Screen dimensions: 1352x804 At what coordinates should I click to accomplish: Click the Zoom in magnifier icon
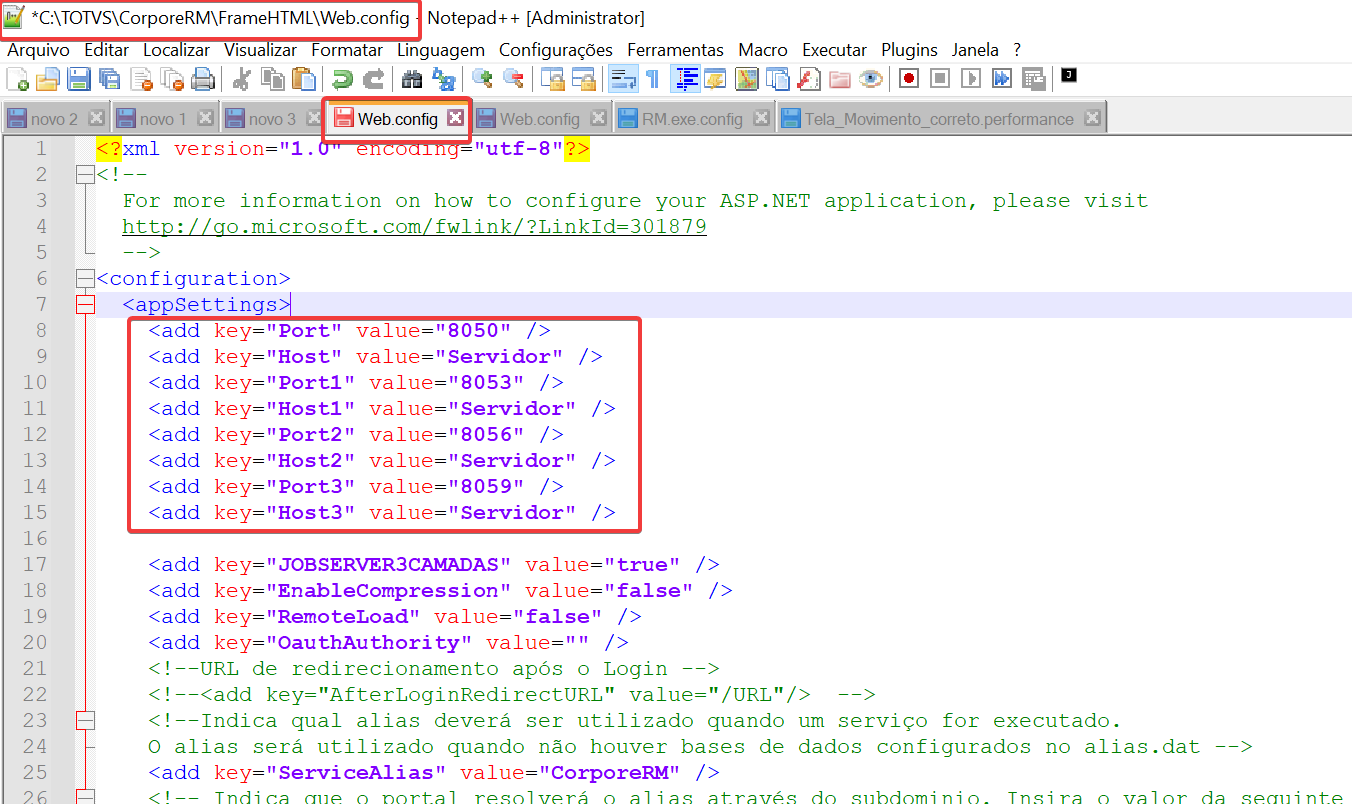pyautogui.click(x=482, y=79)
